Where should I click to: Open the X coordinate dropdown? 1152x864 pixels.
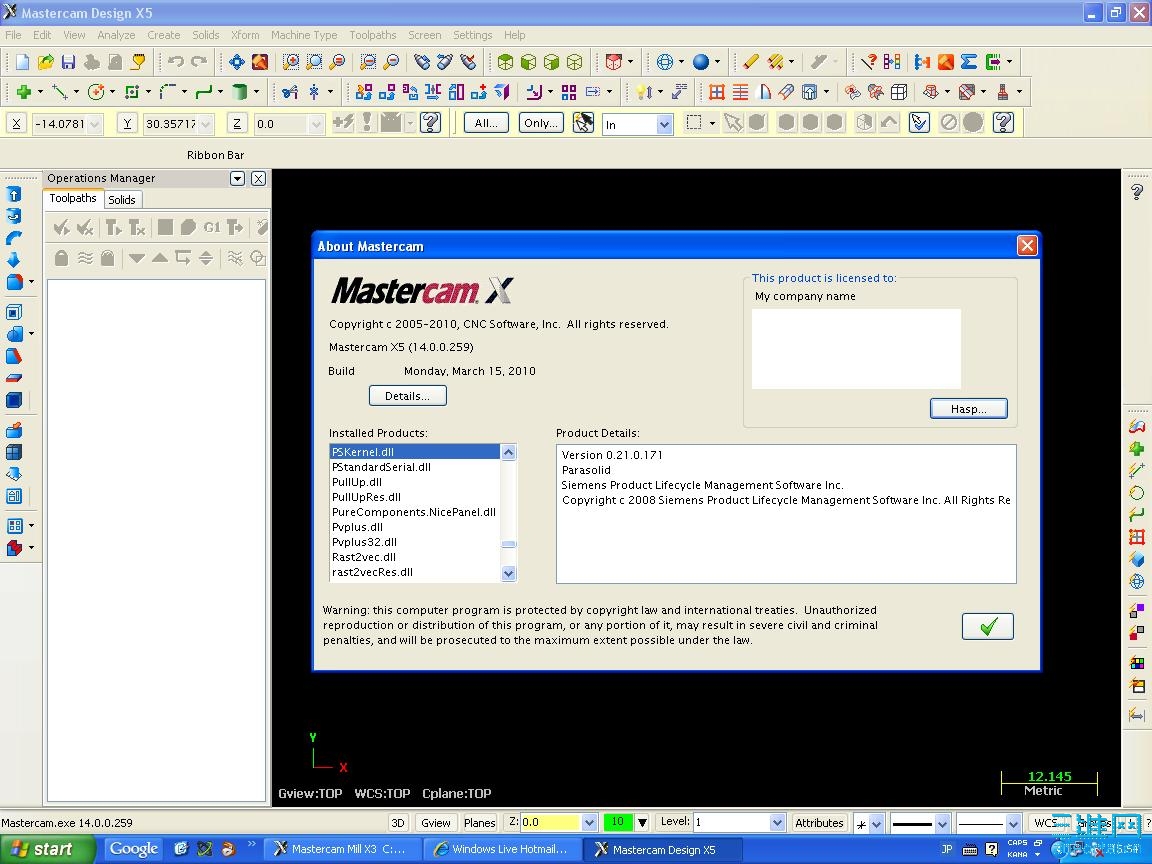click(95, 124)
